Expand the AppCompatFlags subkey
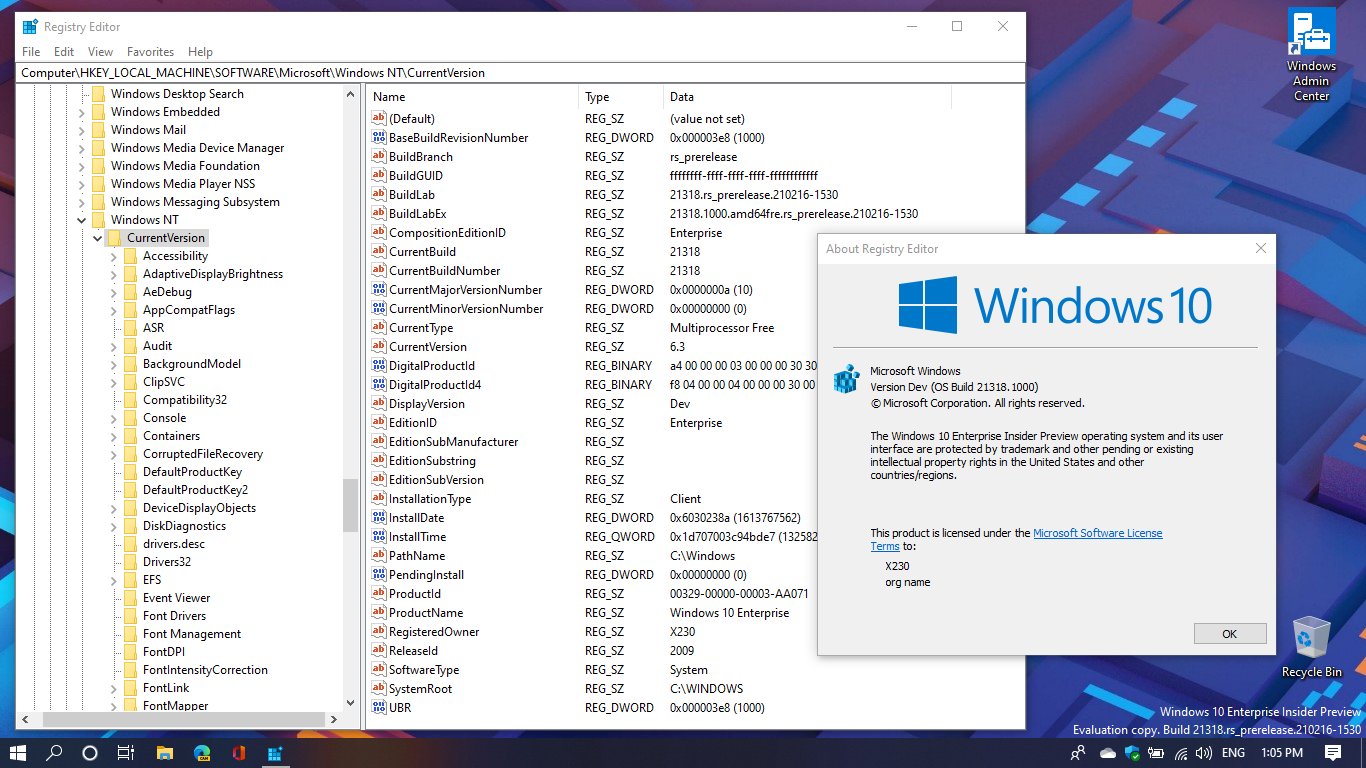This screenshot has width=1366, height=768. coord(114,310)
